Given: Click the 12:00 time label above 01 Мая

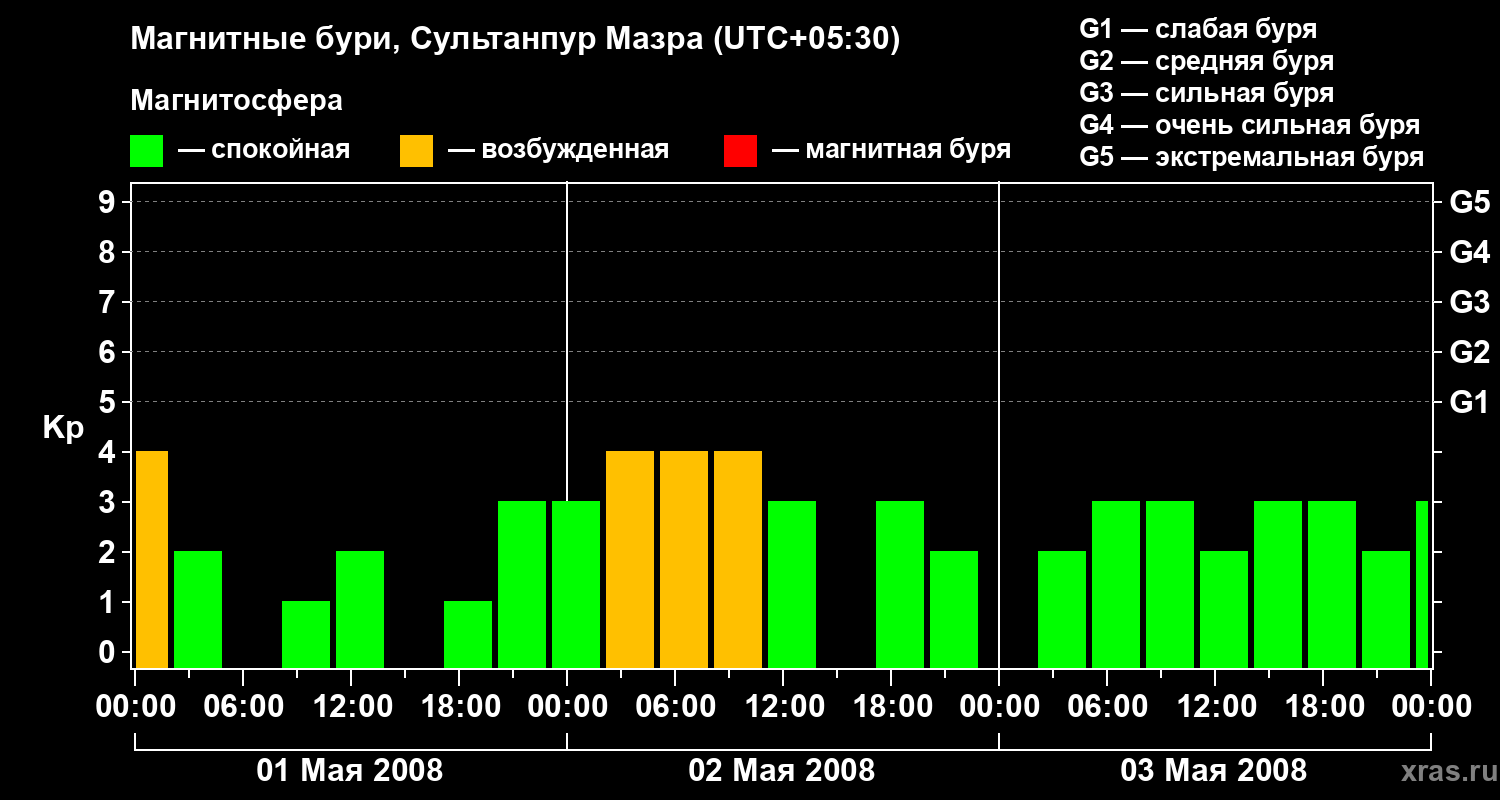Looking at the screenshot, I should coord(351,706).
